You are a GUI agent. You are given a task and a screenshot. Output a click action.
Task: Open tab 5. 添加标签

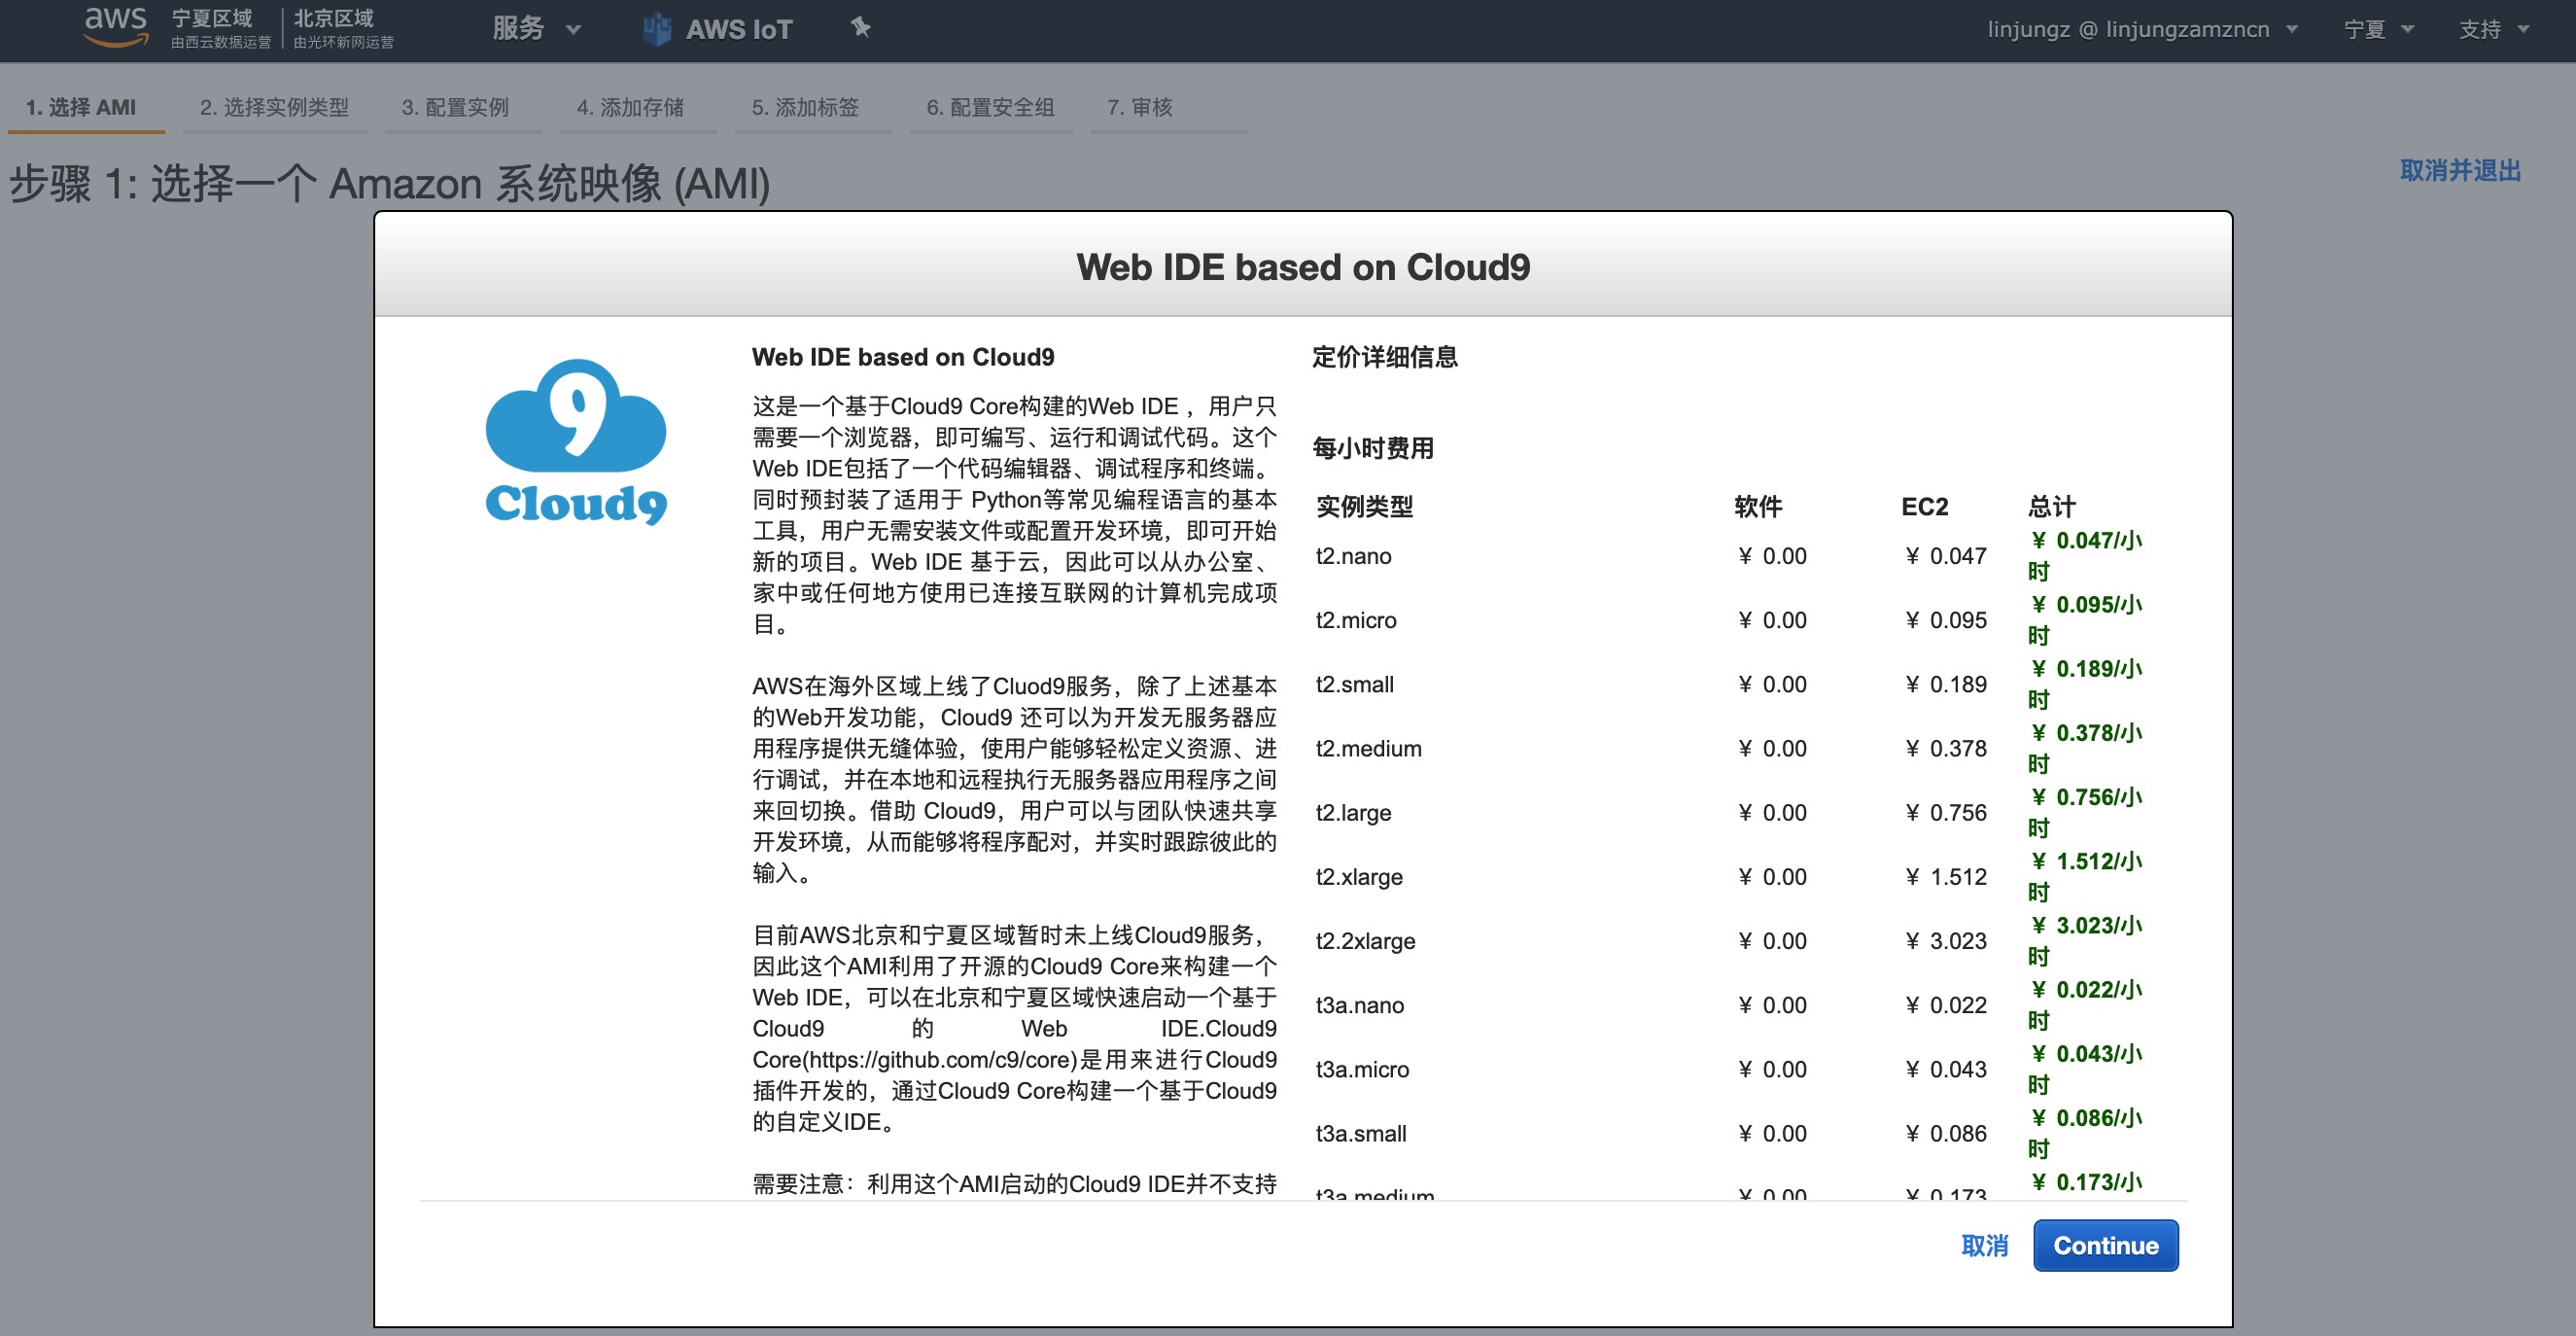click(805, 107)
